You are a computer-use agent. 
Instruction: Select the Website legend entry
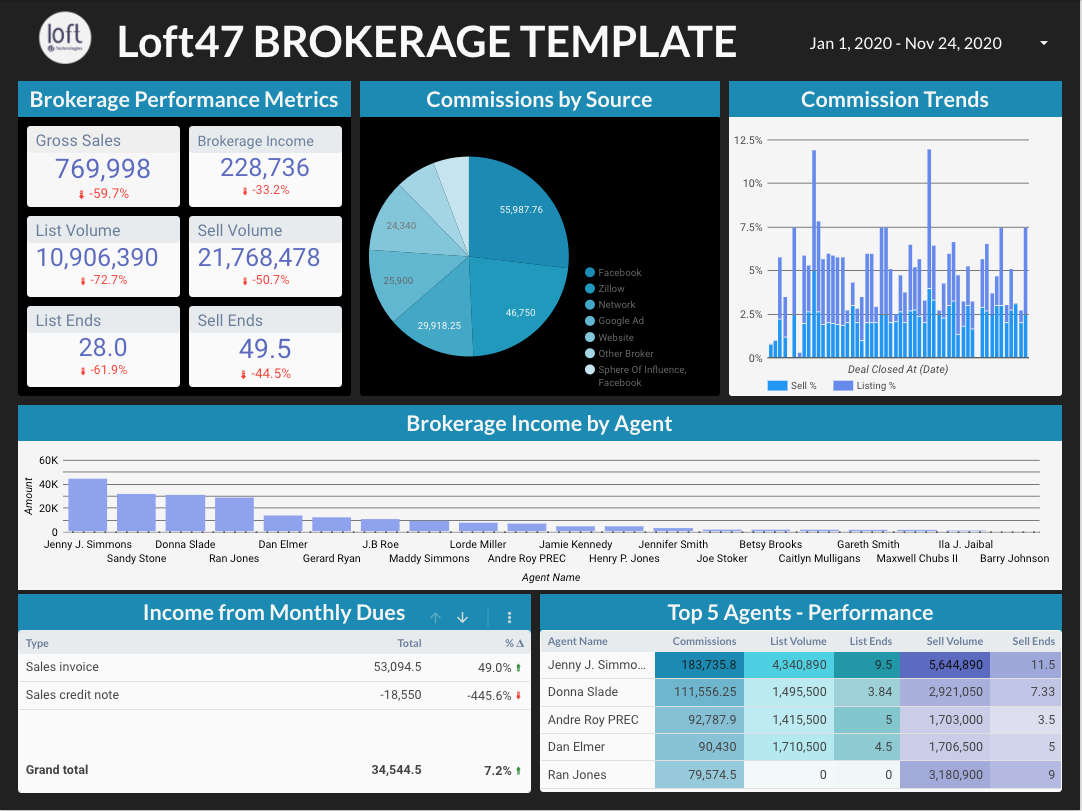[609, 337]
